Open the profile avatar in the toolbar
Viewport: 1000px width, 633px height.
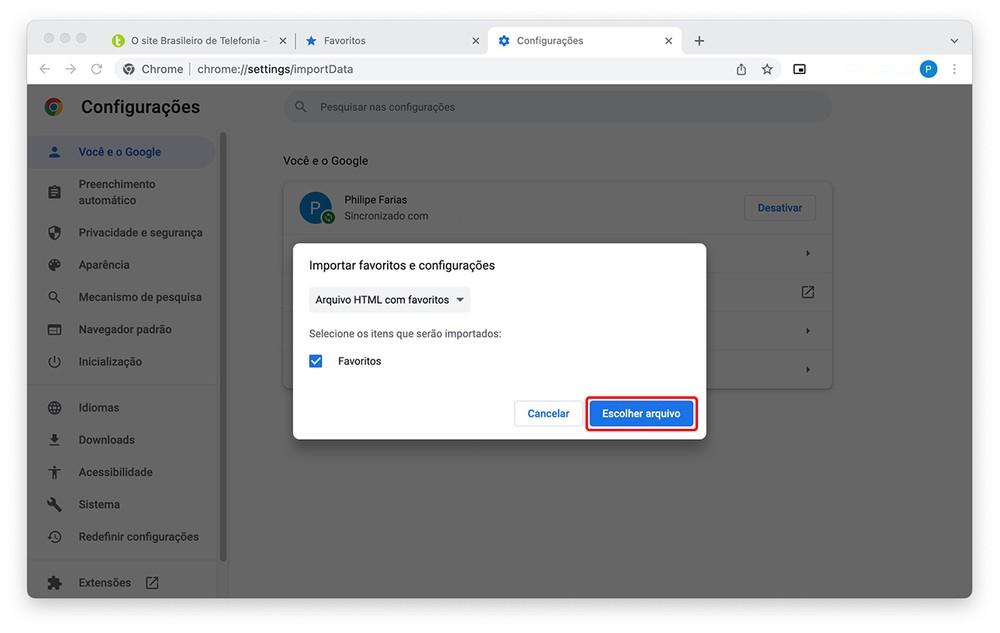coord(928,69)
